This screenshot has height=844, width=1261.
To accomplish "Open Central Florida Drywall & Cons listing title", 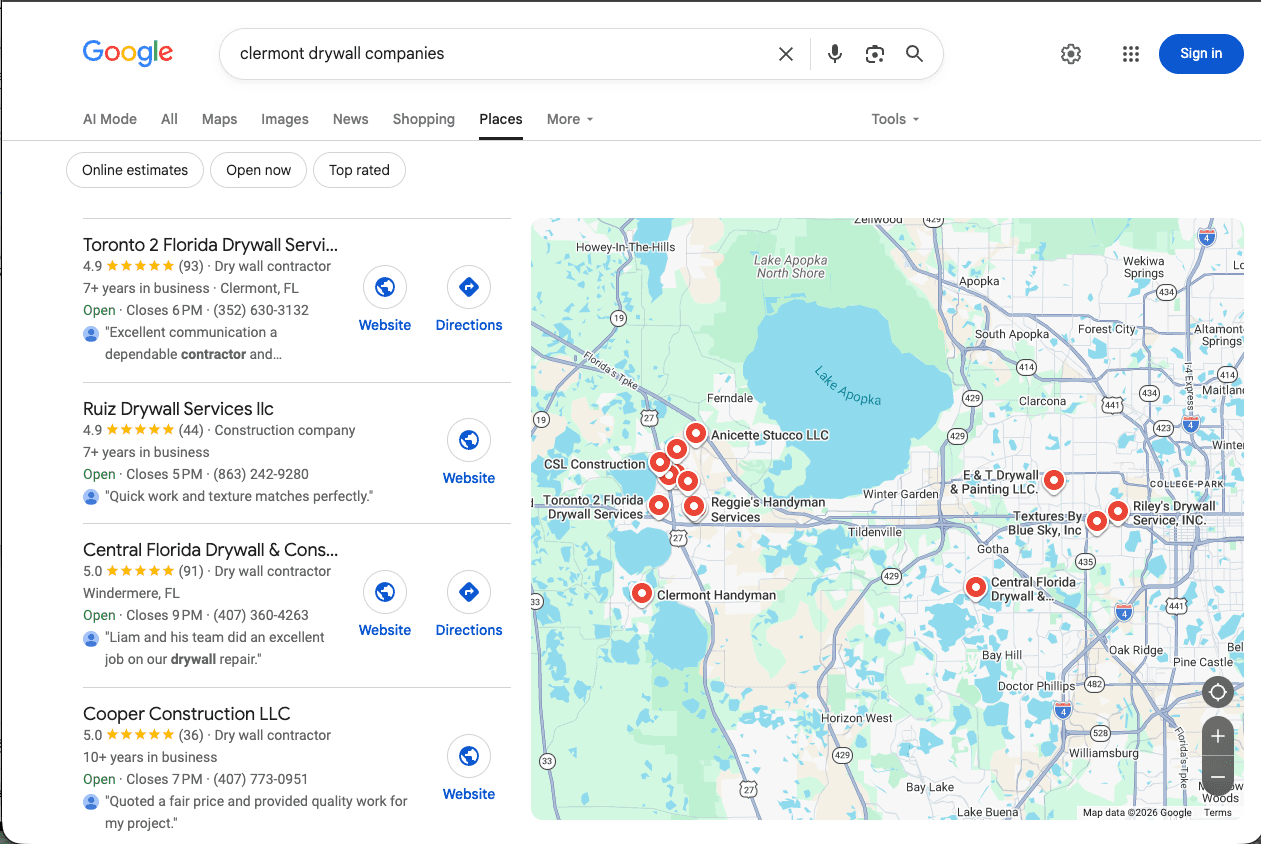I will pyautogui.click(x=211, y=549).
